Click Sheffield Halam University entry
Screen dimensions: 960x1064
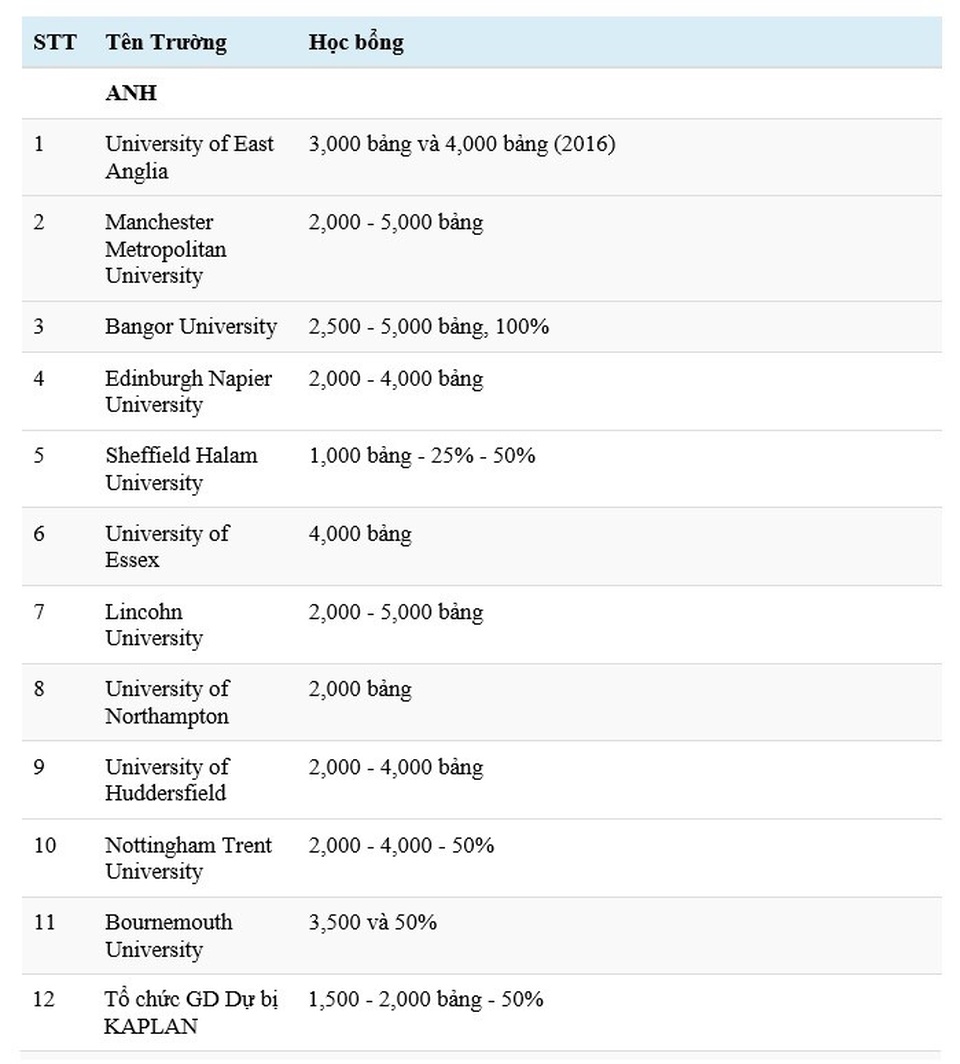pyautogui.click(x=181, y=469)
